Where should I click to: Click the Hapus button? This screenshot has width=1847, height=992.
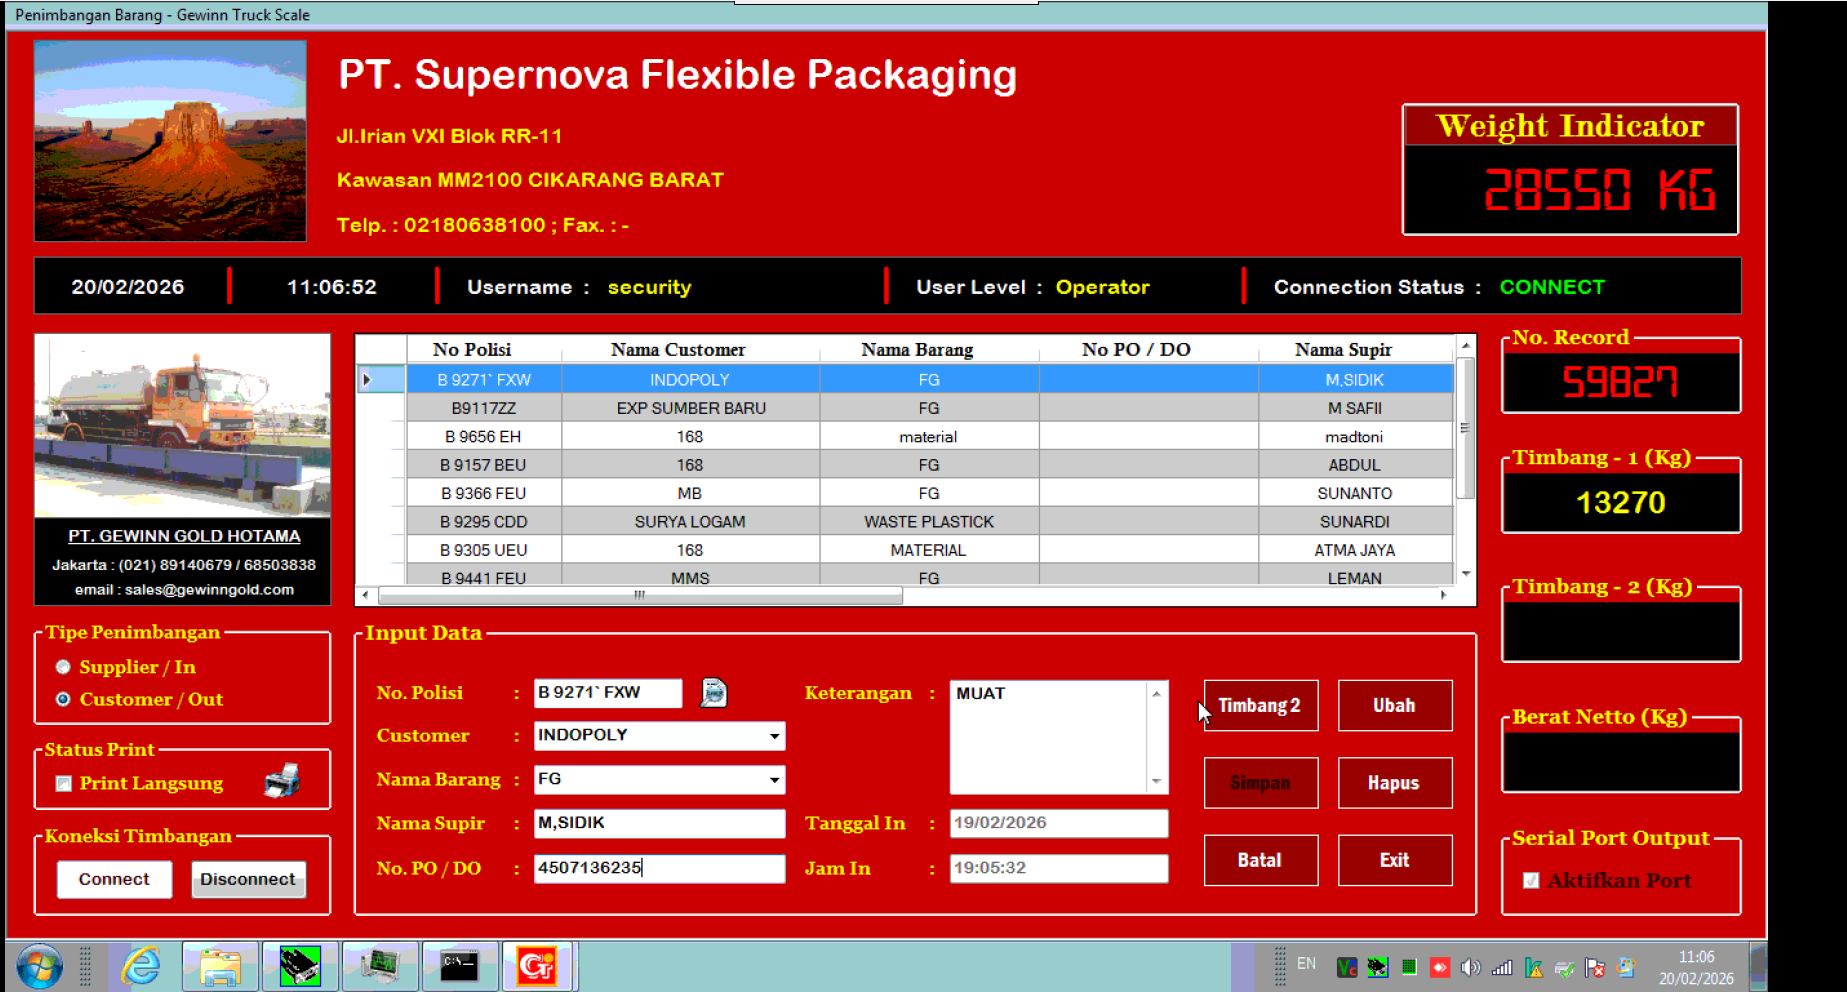pos(1395,783)
